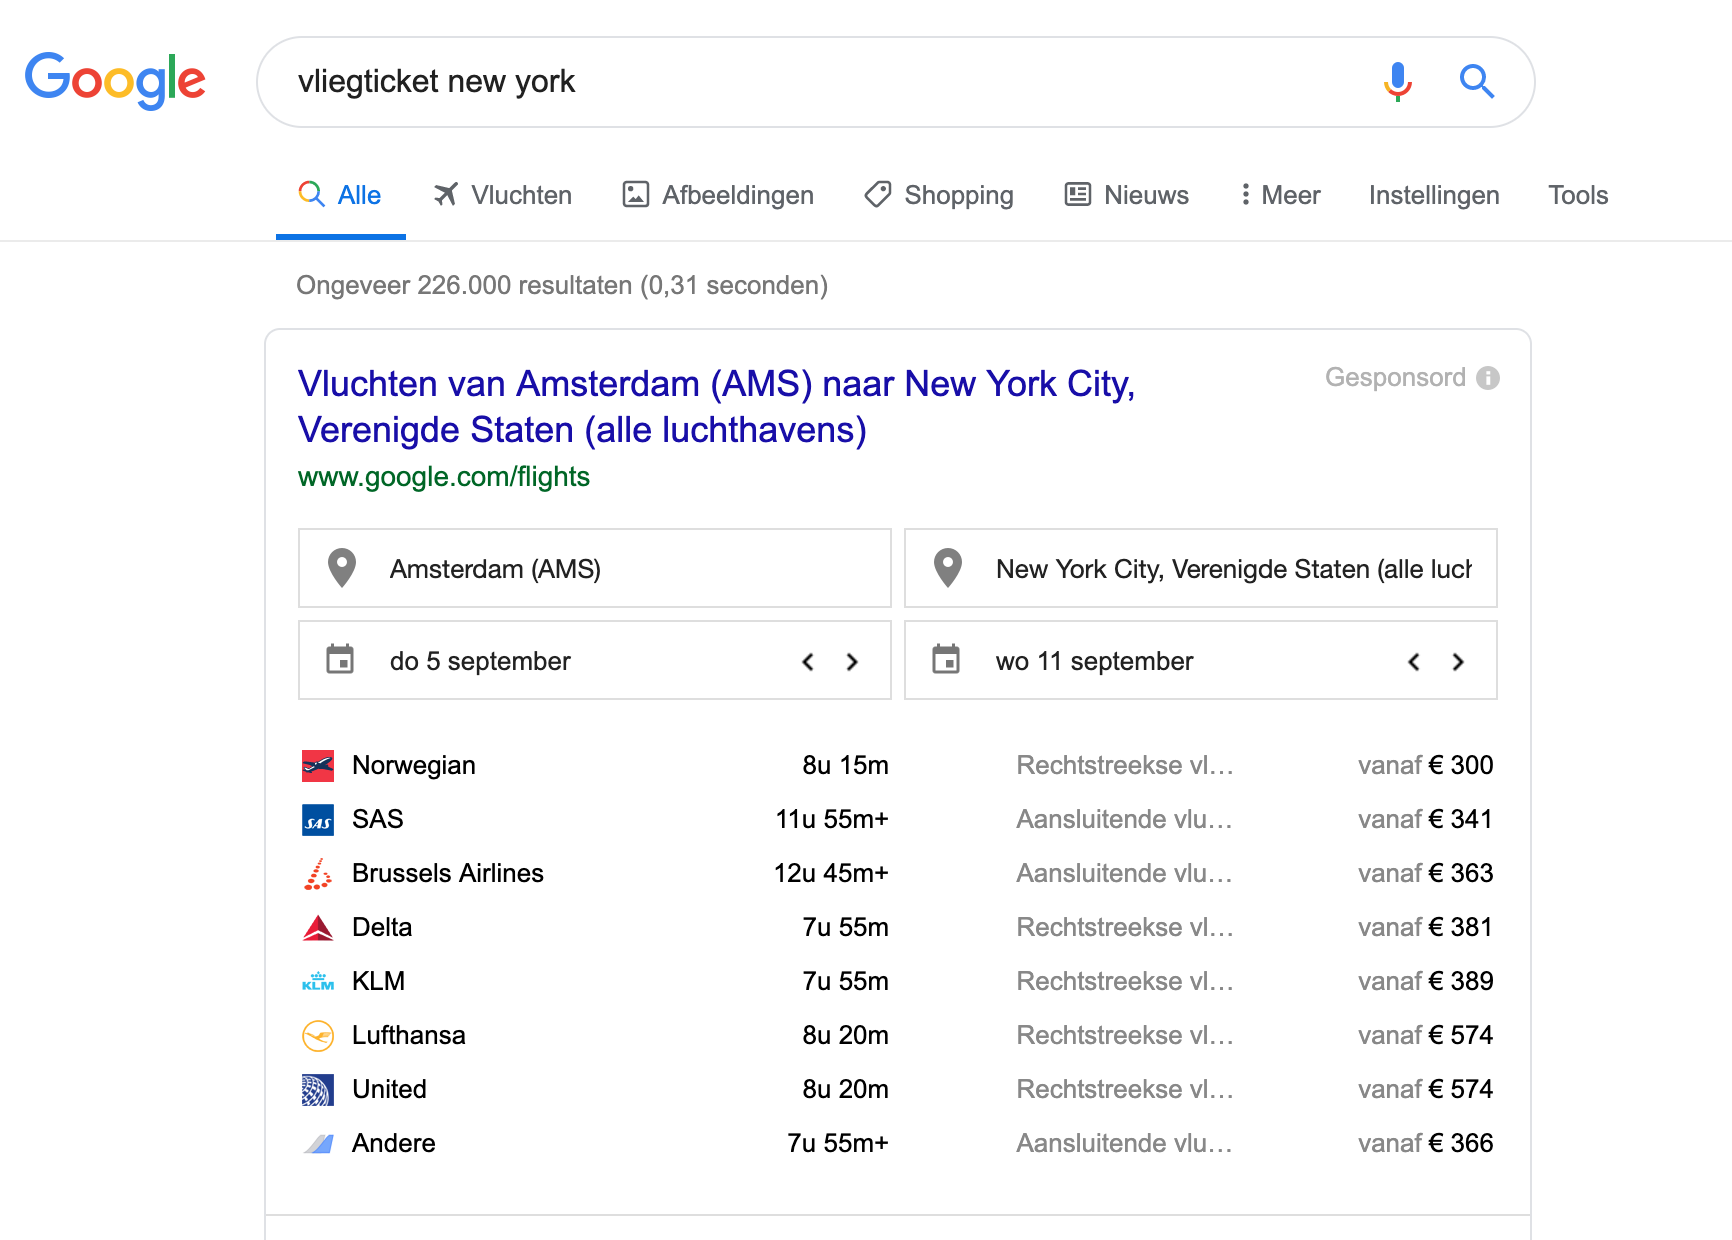The height and width of the screenshot is (1240, 1732).
Task: Click the return date calendar icon
Action: coord(946,660)
